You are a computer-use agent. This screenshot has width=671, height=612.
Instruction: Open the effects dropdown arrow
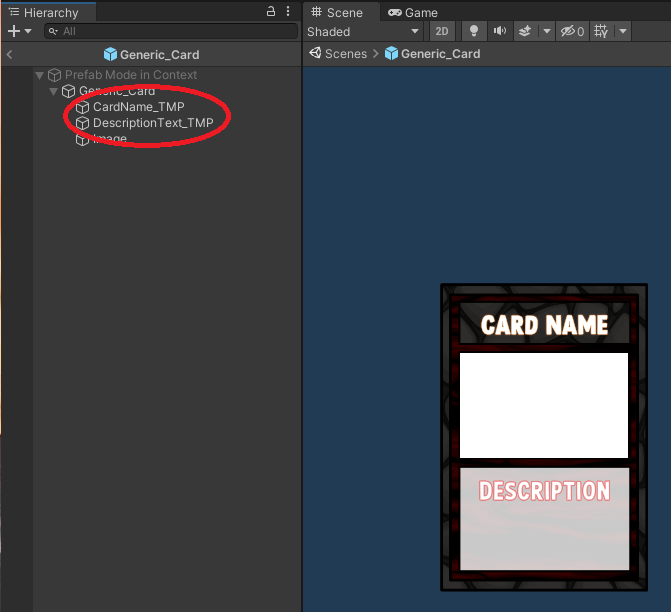coord(546,31)
